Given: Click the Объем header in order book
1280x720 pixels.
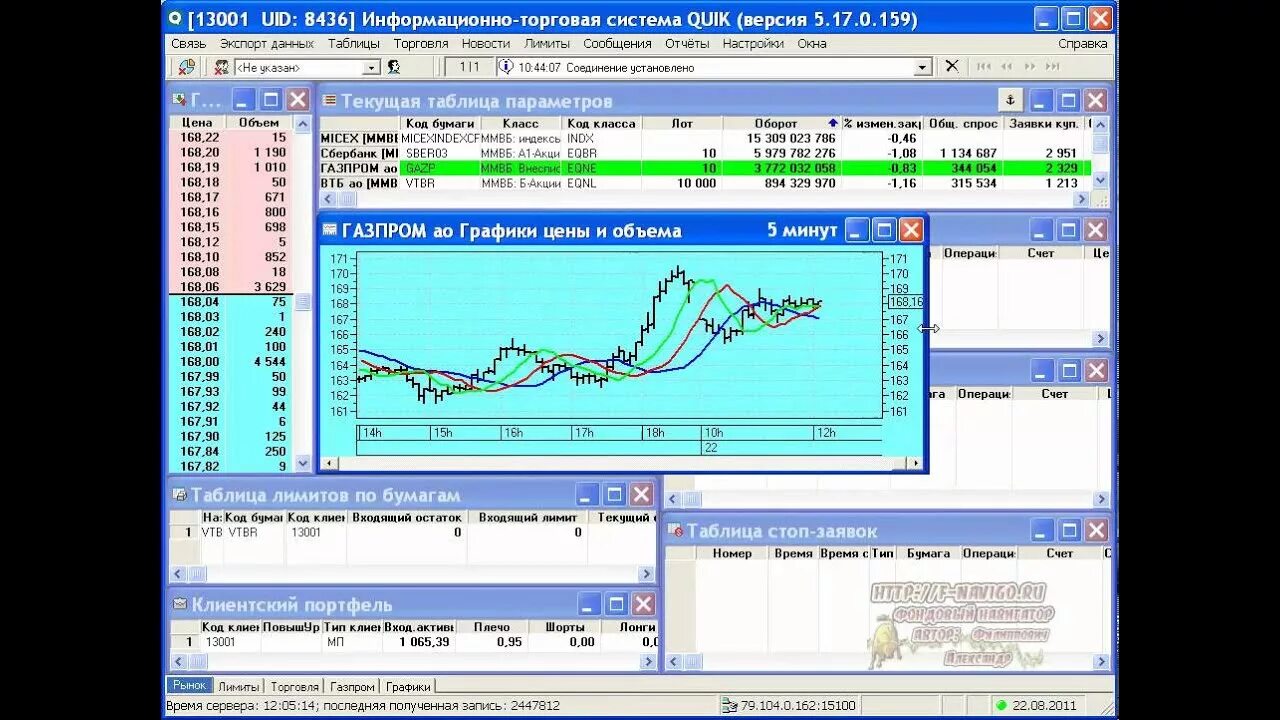Looking at the screenshot, I should (x=259, y=122).
